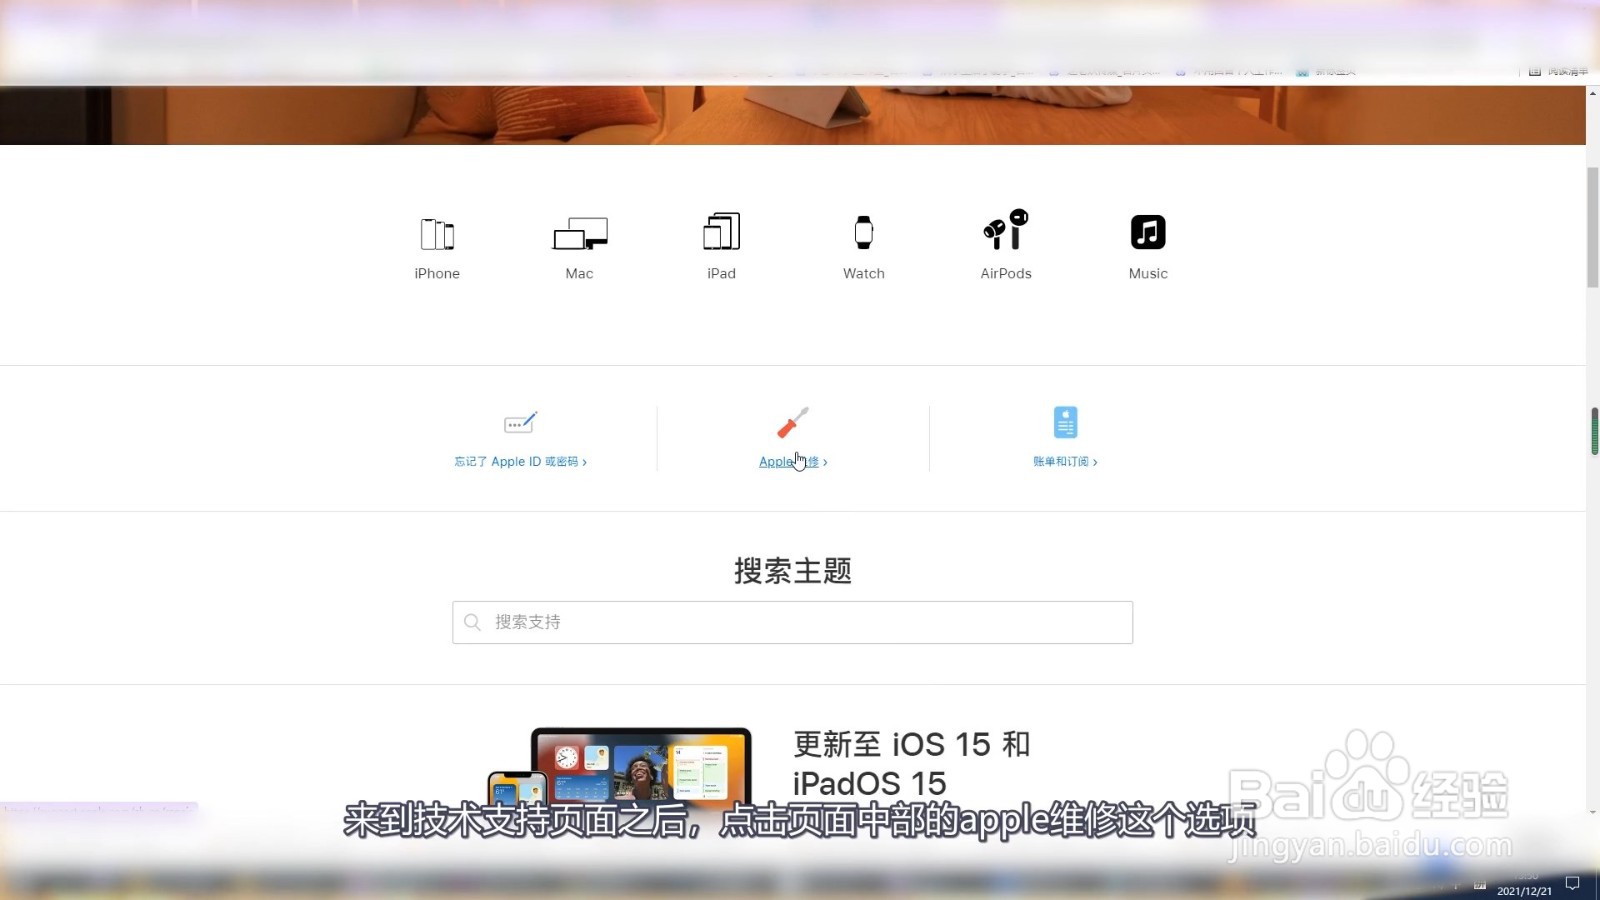The image size is (1600, 900).
Task: Open the 忘记了 Apple ID 或密码 link
Action: click(x=521, y=462)
